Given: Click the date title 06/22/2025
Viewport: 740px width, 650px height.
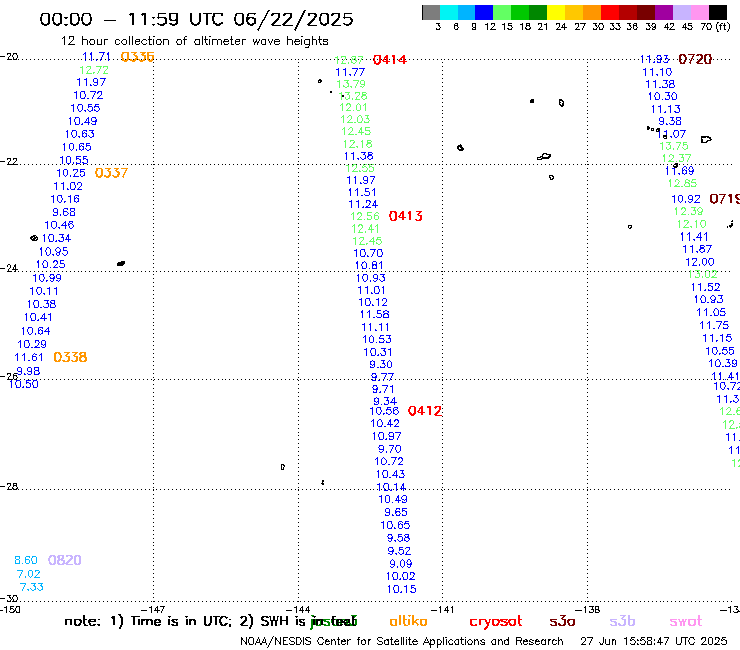Looking at the screenshot, I should coord(293,19).
